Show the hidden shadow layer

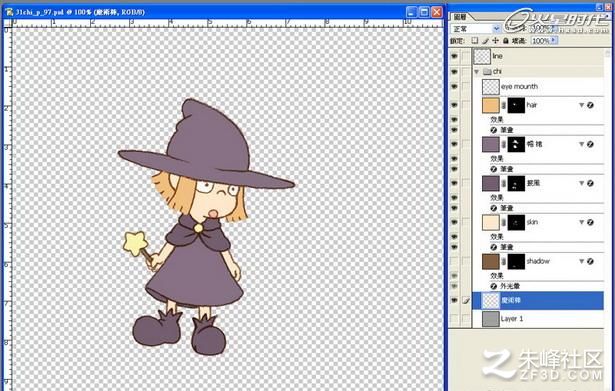(x=454, y=262)
